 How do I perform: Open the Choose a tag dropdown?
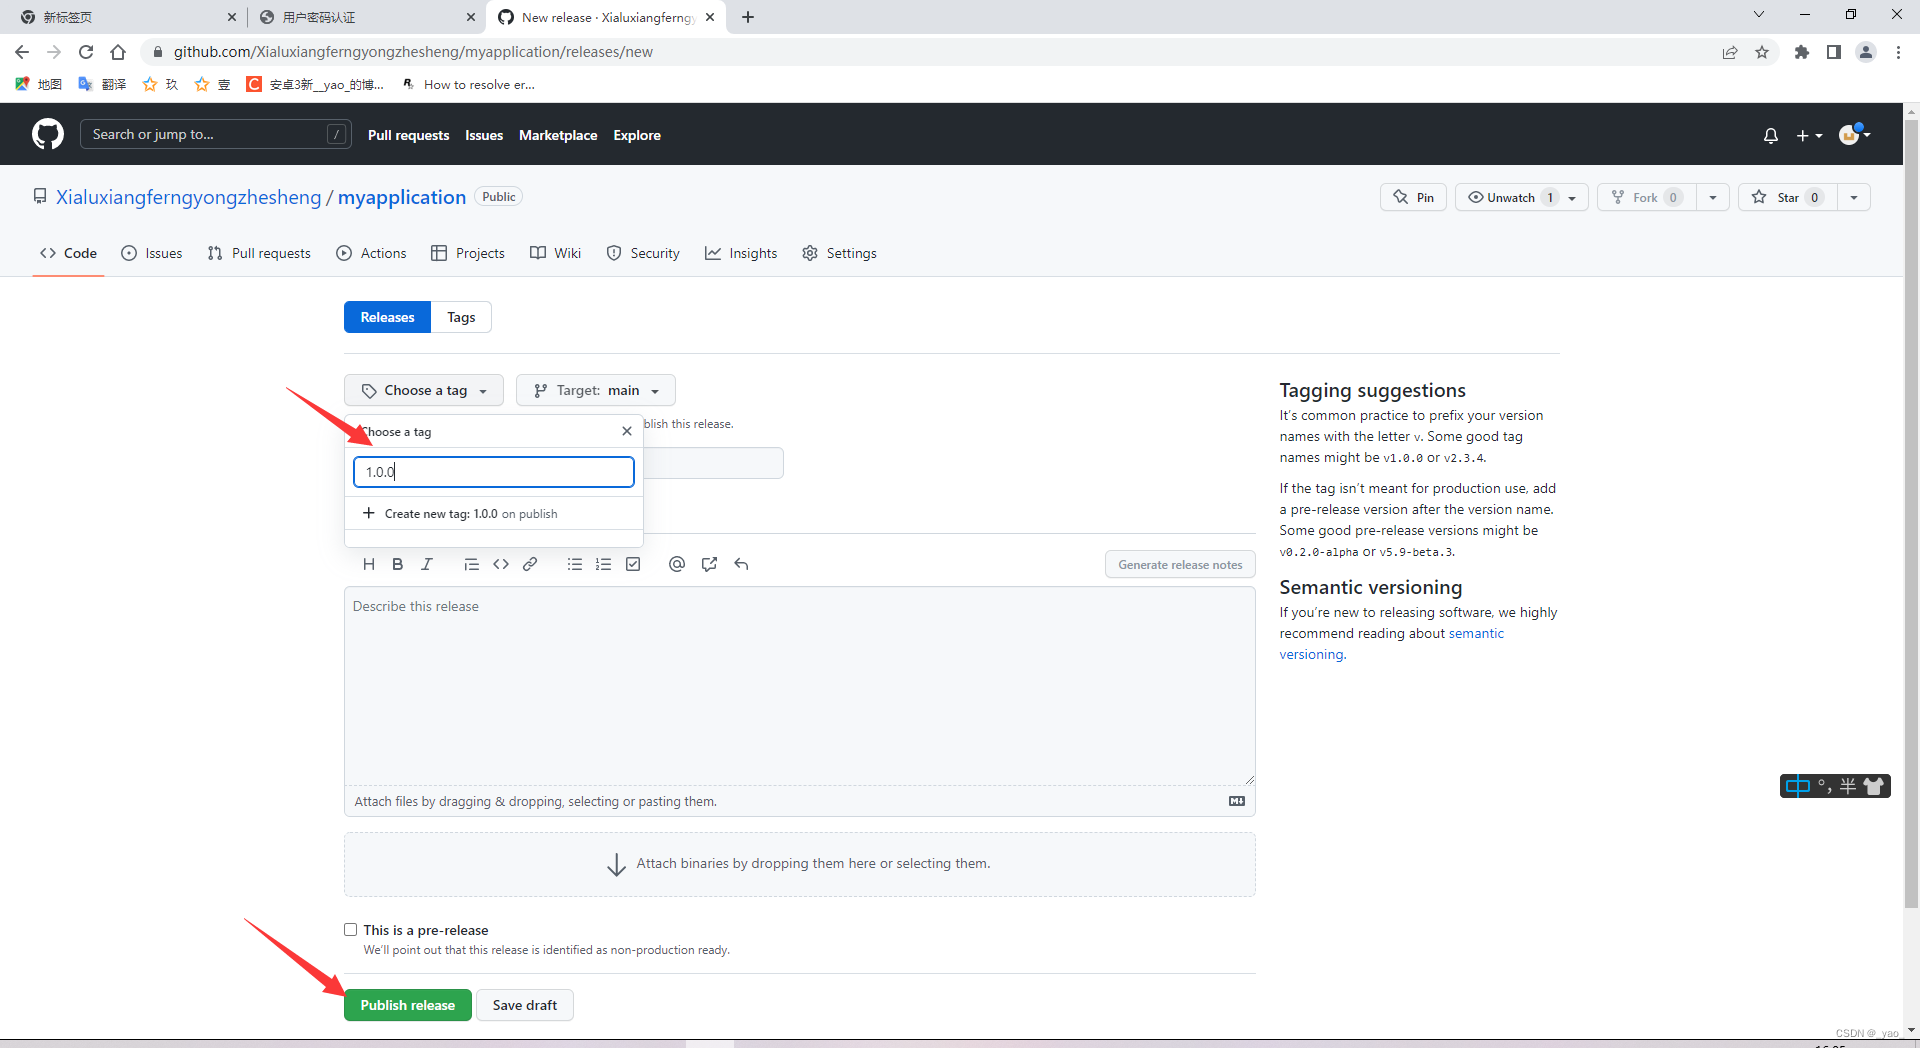(x=424, y=390)
